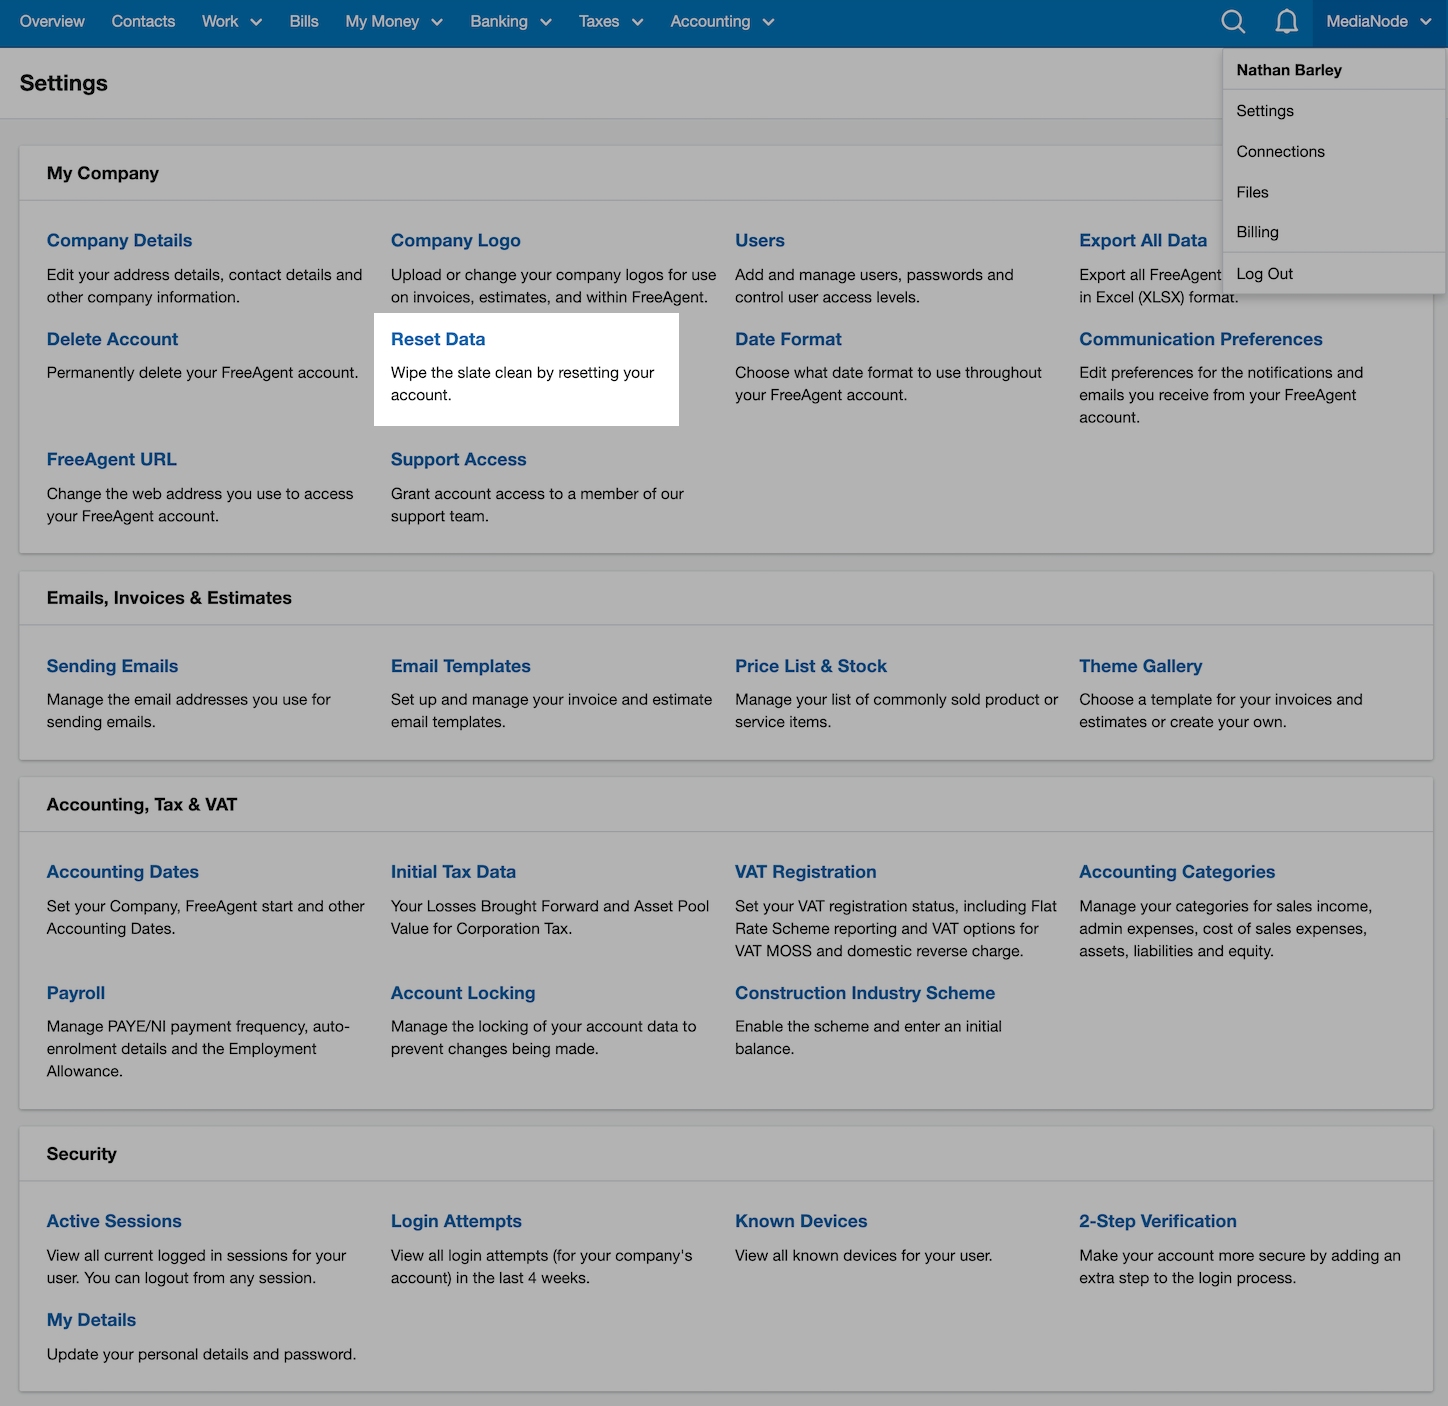
Task: Open the Price List & Stock link
Action: [x=811, y=666]
